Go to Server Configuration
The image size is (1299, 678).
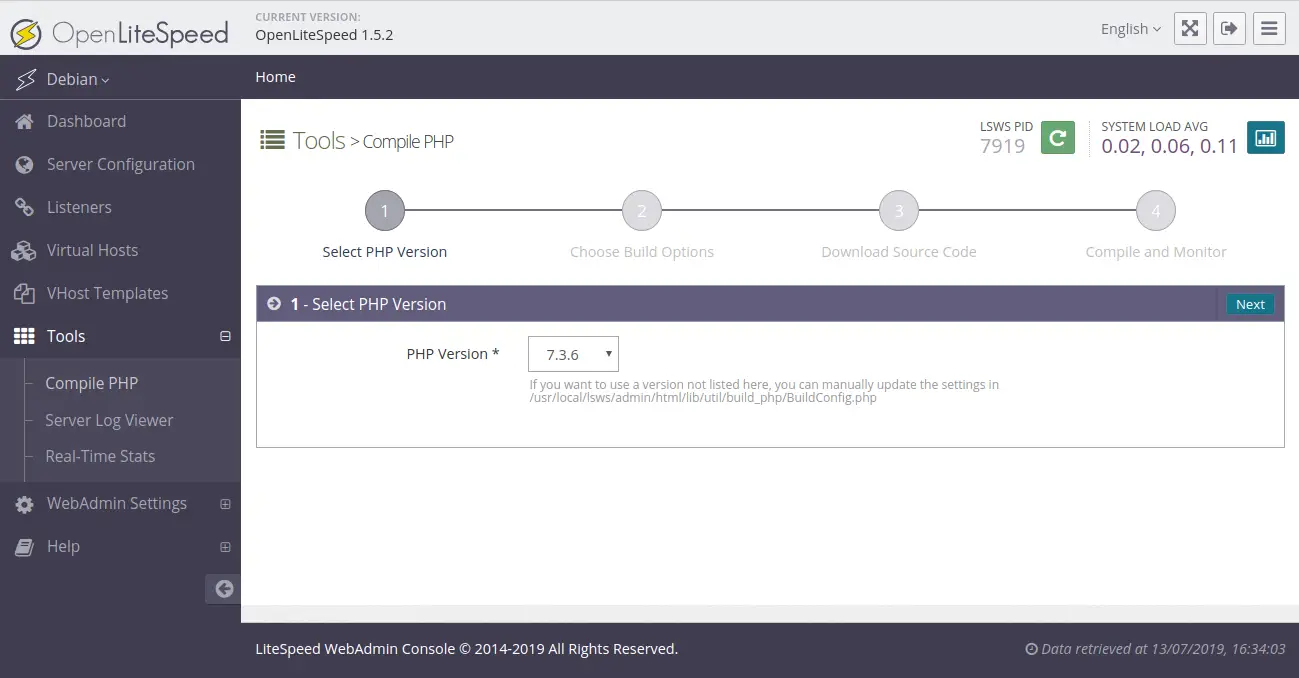click(x=120, y=164)
